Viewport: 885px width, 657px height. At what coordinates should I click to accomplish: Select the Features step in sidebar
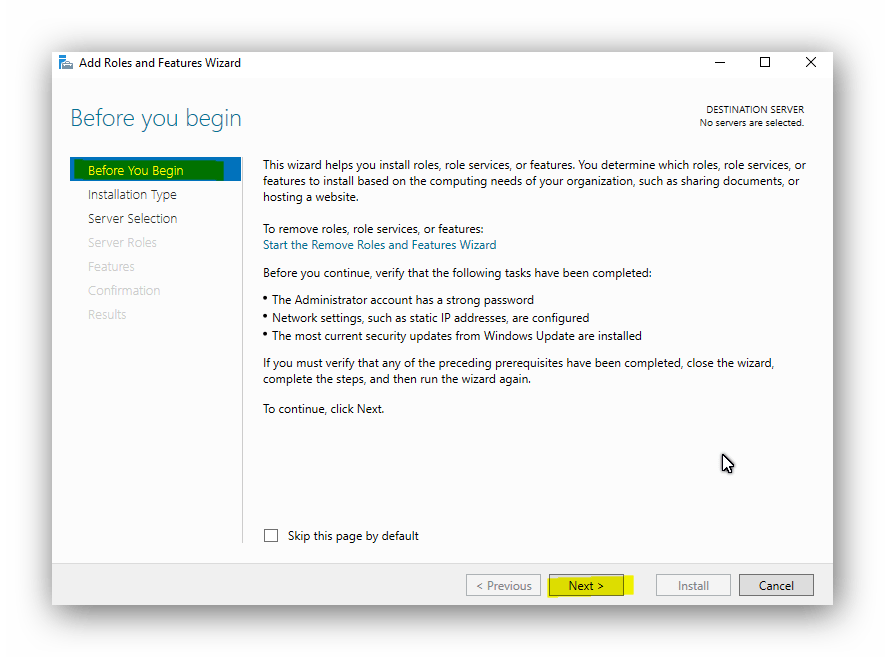tap(111, 266)
